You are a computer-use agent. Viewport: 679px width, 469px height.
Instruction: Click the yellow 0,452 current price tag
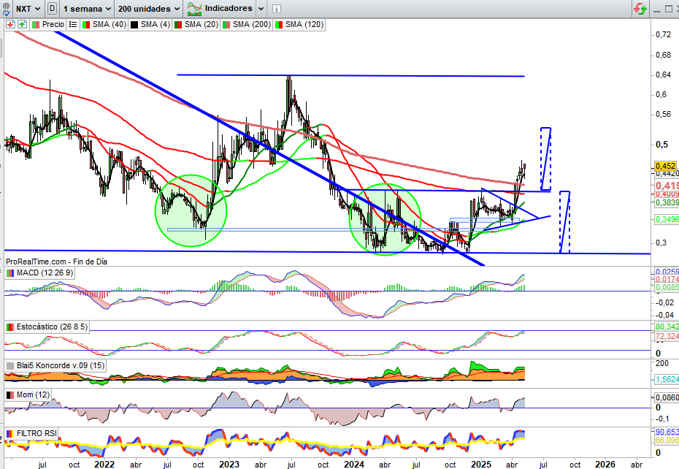point(666,166)
